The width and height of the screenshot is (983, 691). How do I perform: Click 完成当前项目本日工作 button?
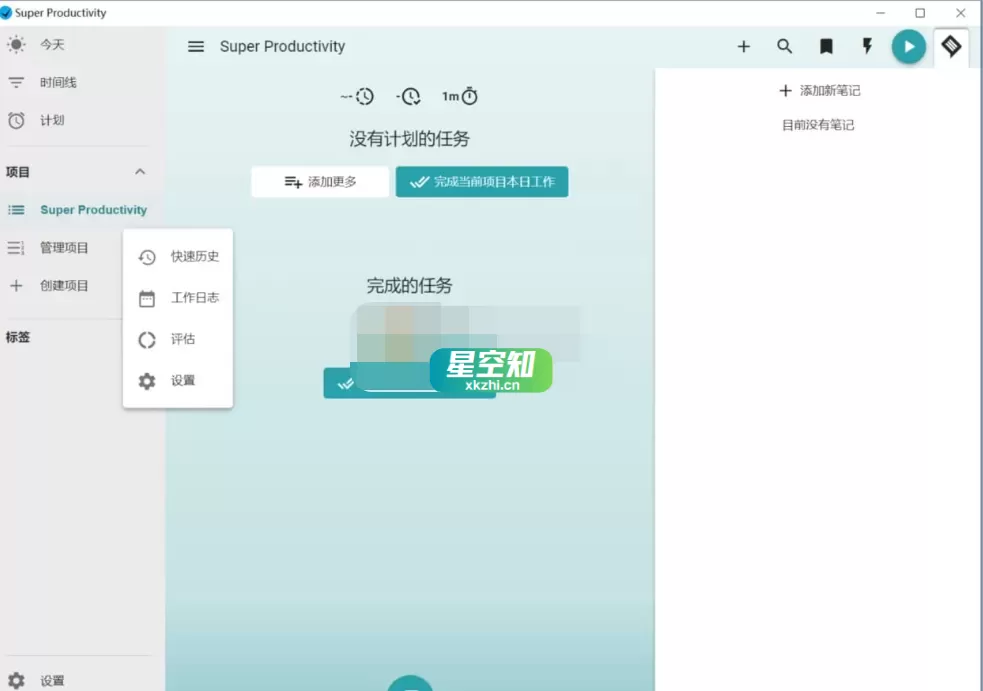(482, 181)
